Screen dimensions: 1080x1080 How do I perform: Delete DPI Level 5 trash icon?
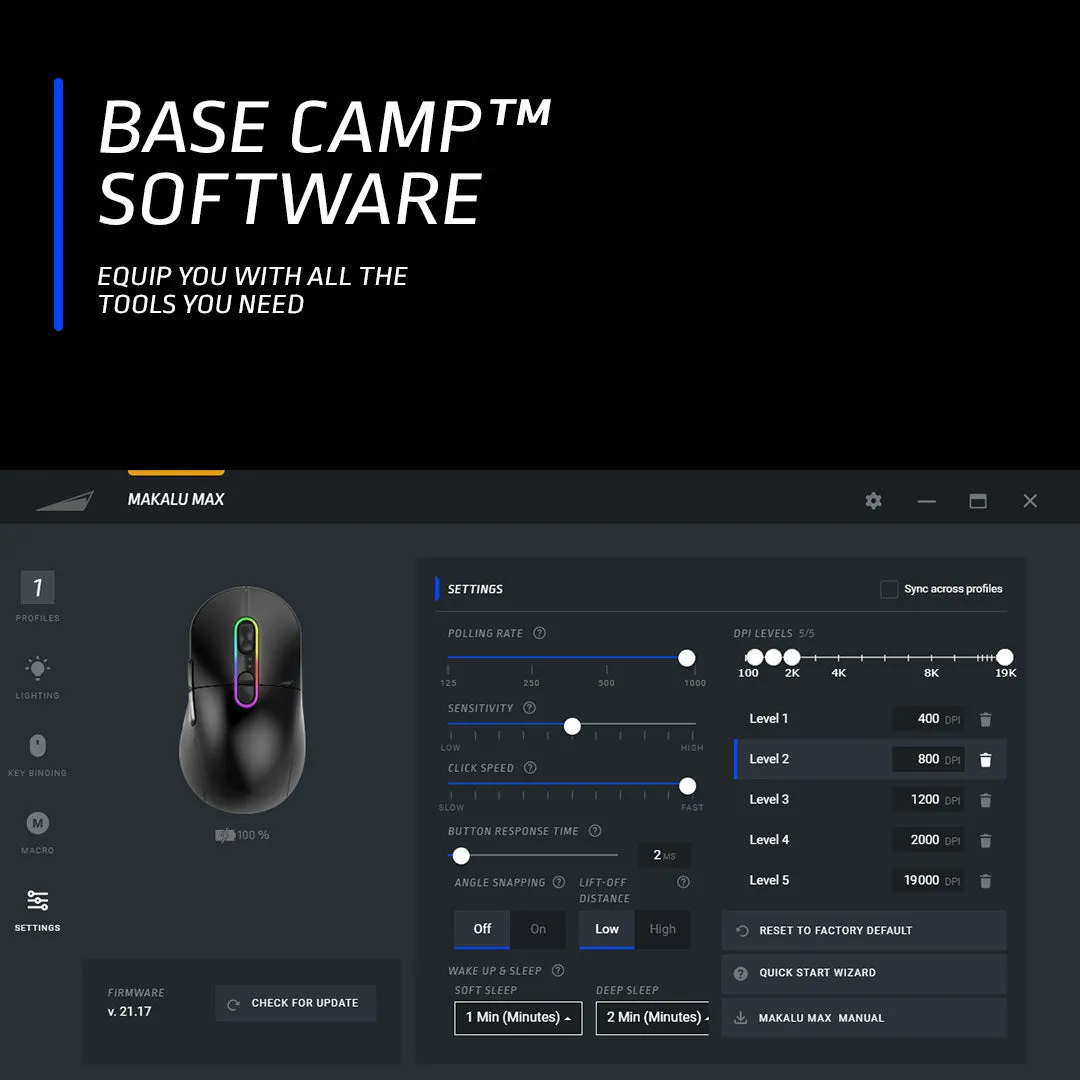point(986,881)
